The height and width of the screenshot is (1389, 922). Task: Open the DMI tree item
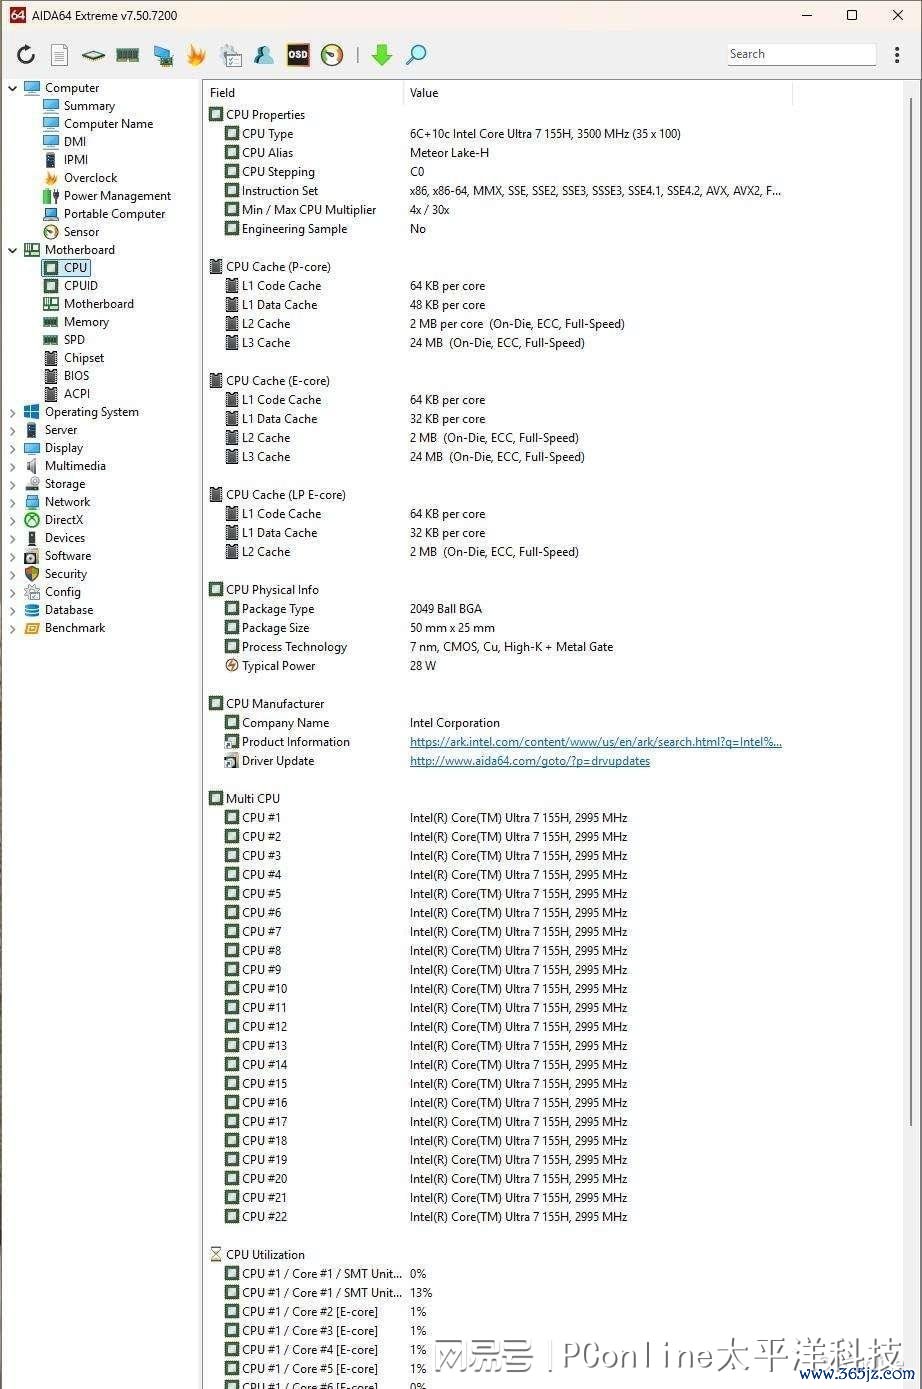pos(75,142)
